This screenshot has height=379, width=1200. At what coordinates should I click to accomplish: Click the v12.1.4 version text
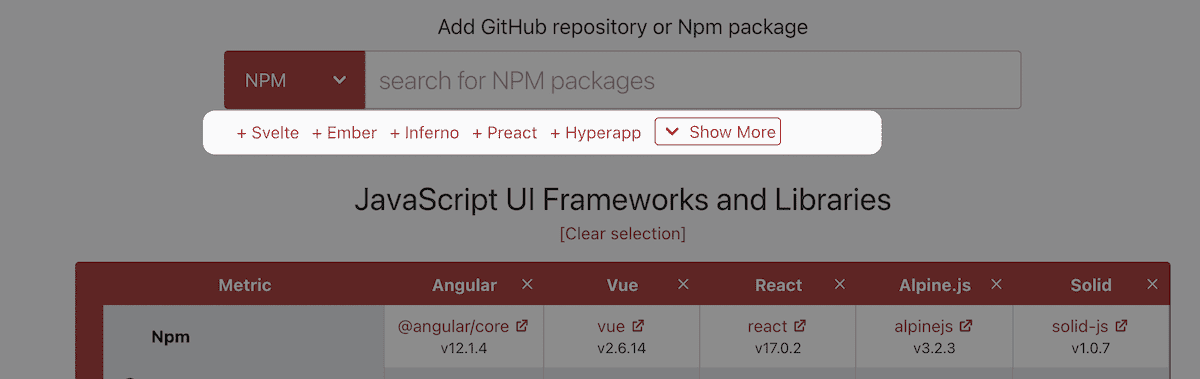tap(464, 348)
